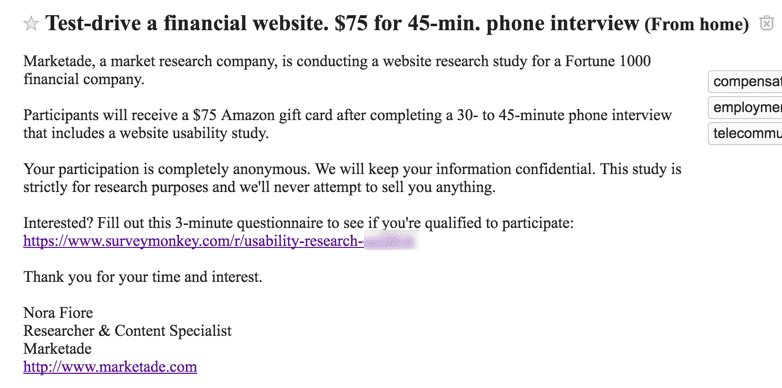Click the 'Thank you for your time' sentence
This screenshot has width=782, height=388.
[x=143, y=276]
